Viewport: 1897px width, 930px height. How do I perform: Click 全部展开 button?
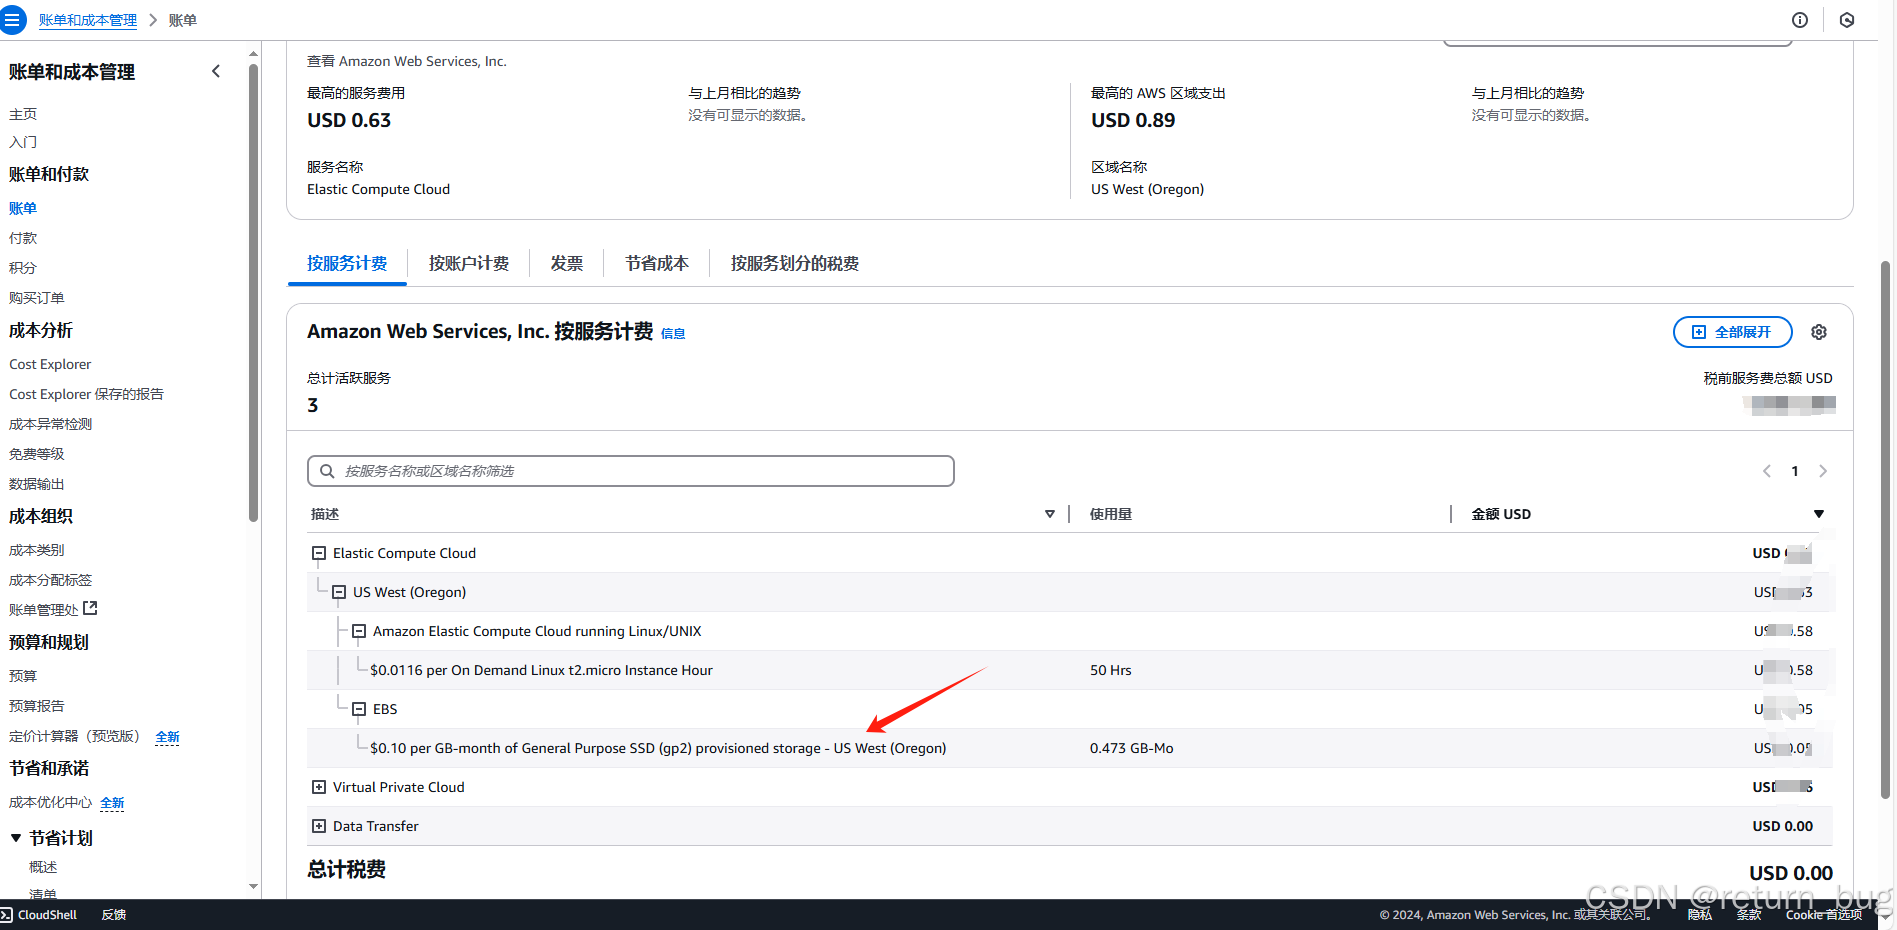click(1732, 332)
